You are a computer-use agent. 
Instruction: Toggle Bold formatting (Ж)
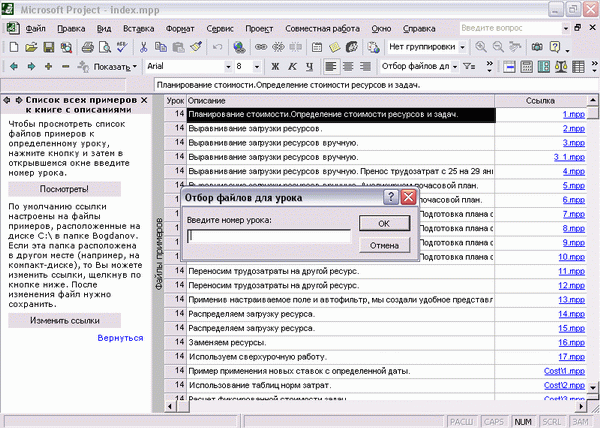[x=275, y=67]
